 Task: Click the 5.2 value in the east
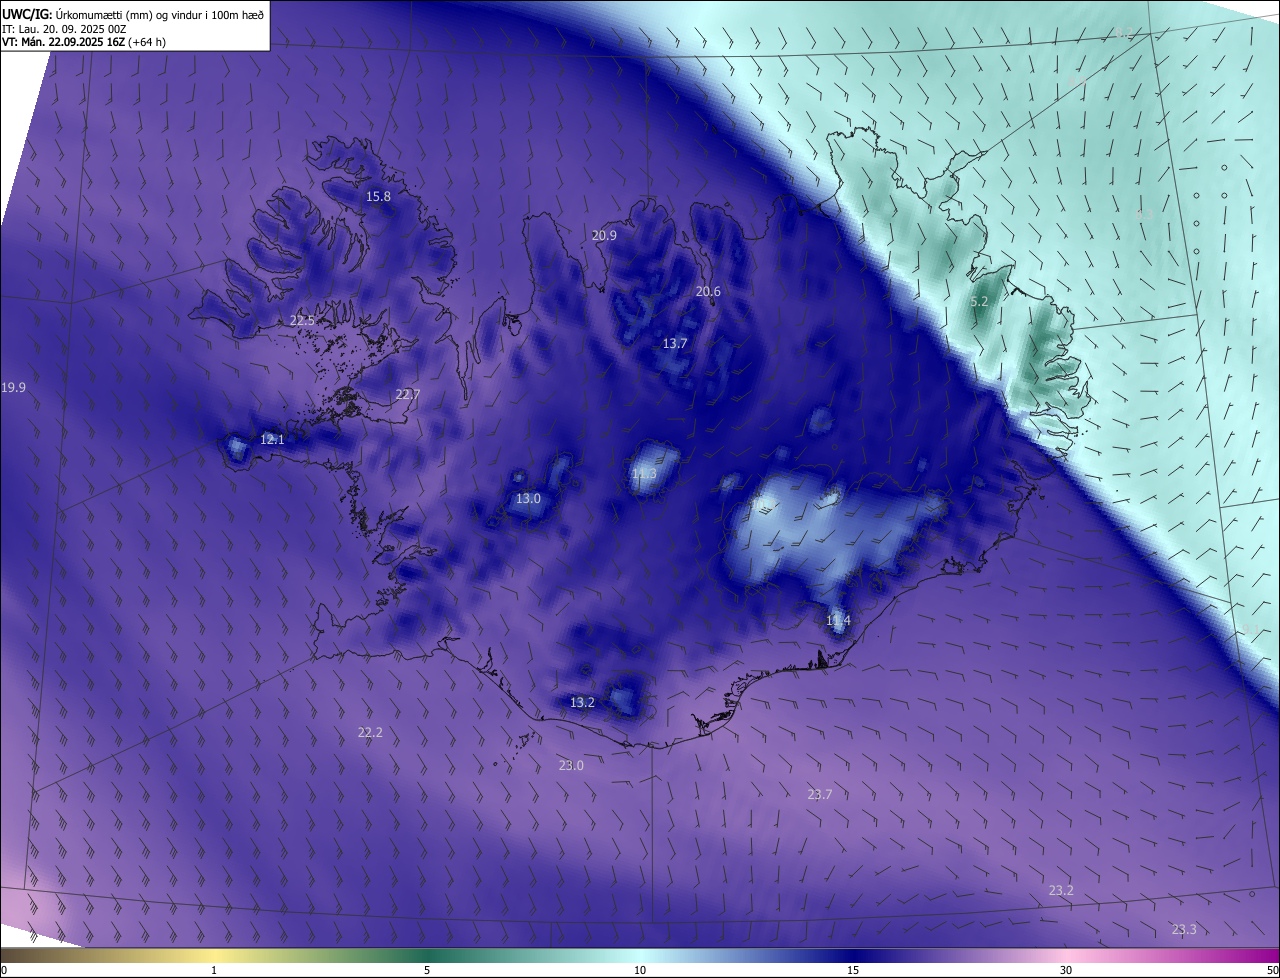pyautogui.click(x=979, y=301)
